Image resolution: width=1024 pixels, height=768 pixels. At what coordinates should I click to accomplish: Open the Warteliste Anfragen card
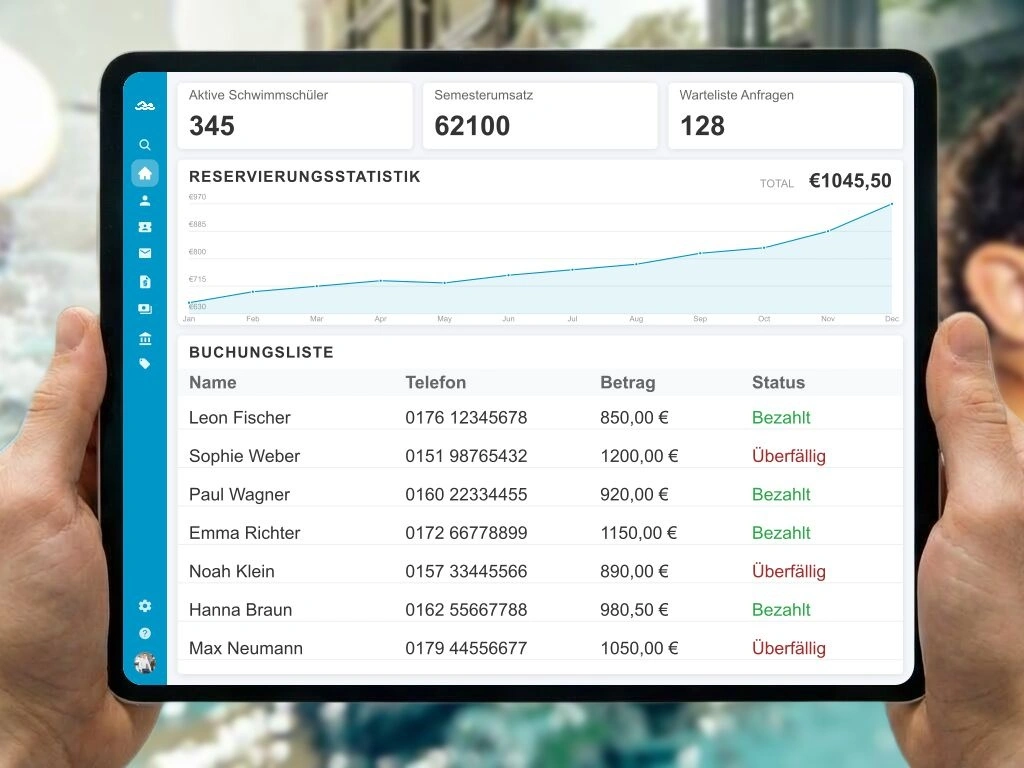tap(785, 115)
